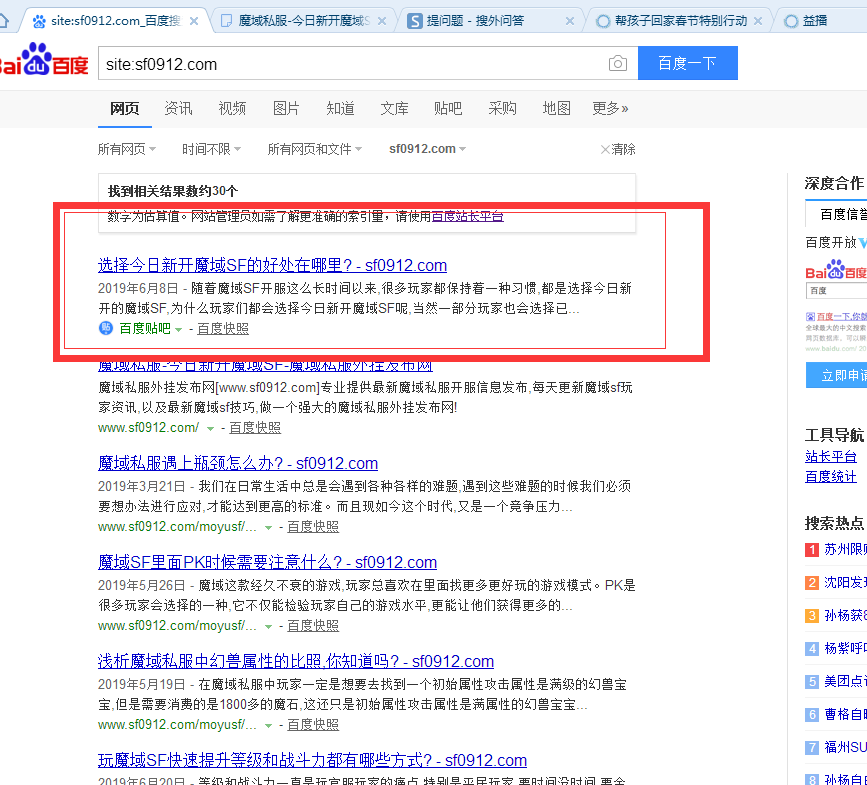Select the 知道 search category
The width and height of the screenshot is (867, 785).
340,108
